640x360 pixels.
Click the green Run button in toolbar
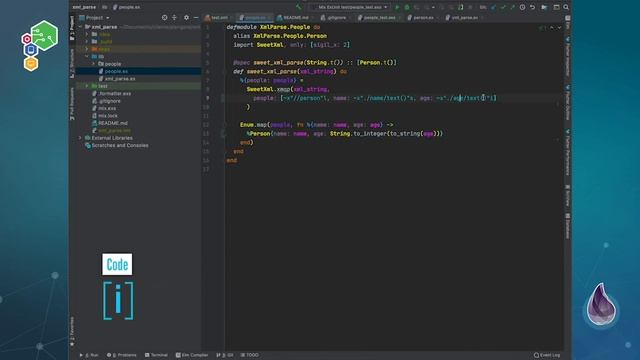pyautogui.click(x=397, y=7)
